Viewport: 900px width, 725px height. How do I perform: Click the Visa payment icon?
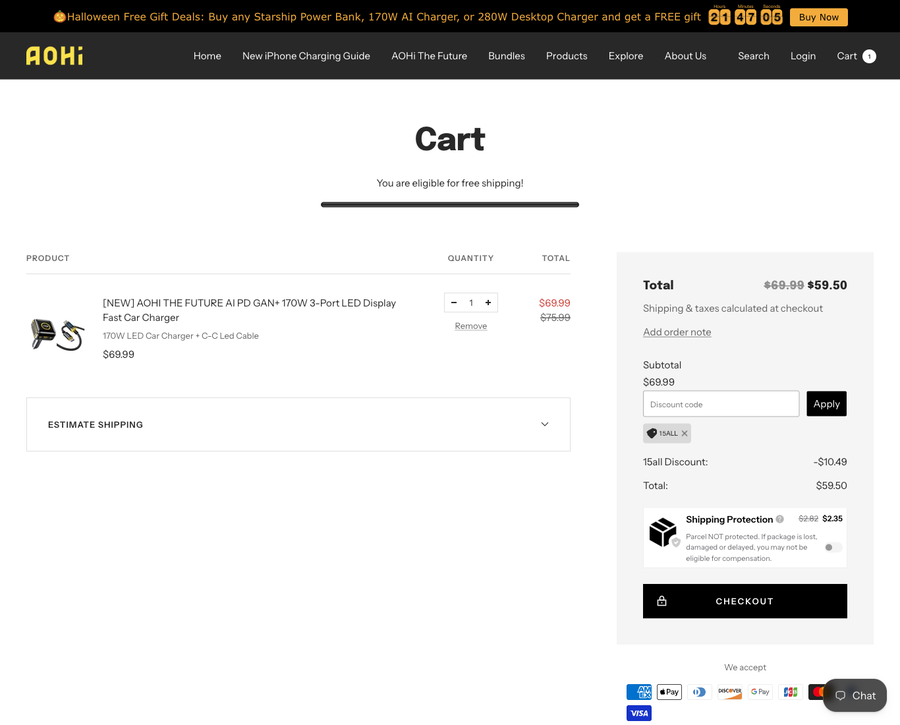pyautogui.click(x=639, y=713)
